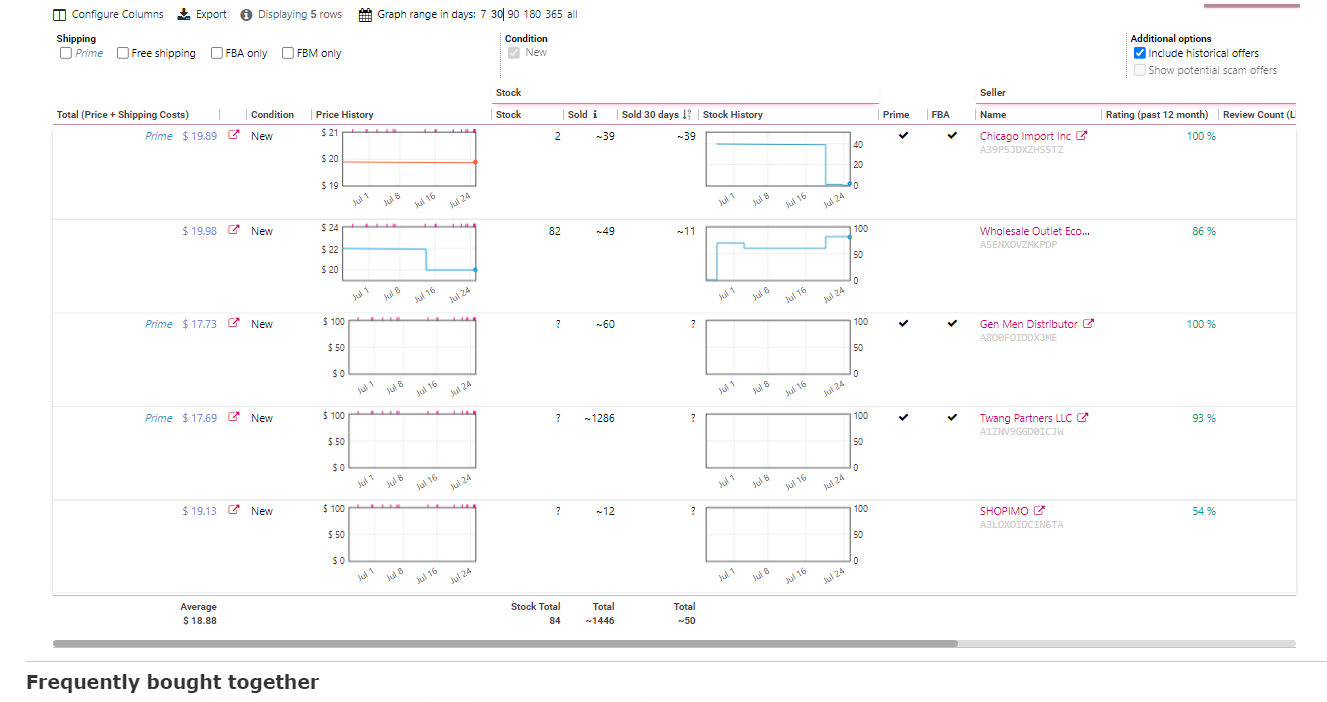Enable the FBM only filter
Screen dimensions: 1327x702
[288, 53]
